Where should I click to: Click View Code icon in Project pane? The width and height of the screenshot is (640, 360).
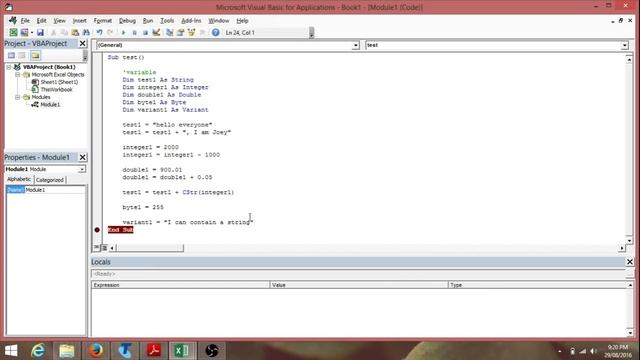[x=11, y=55]
